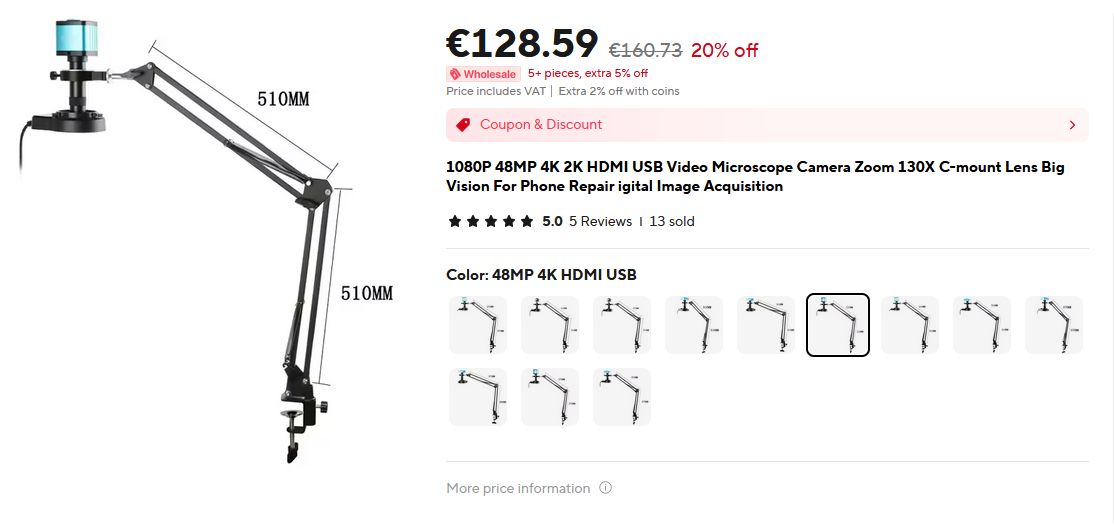Viewport: 1114px width, 526px height.
Task: Click the Wholesale tag badge
Action: tap(483, 74)
